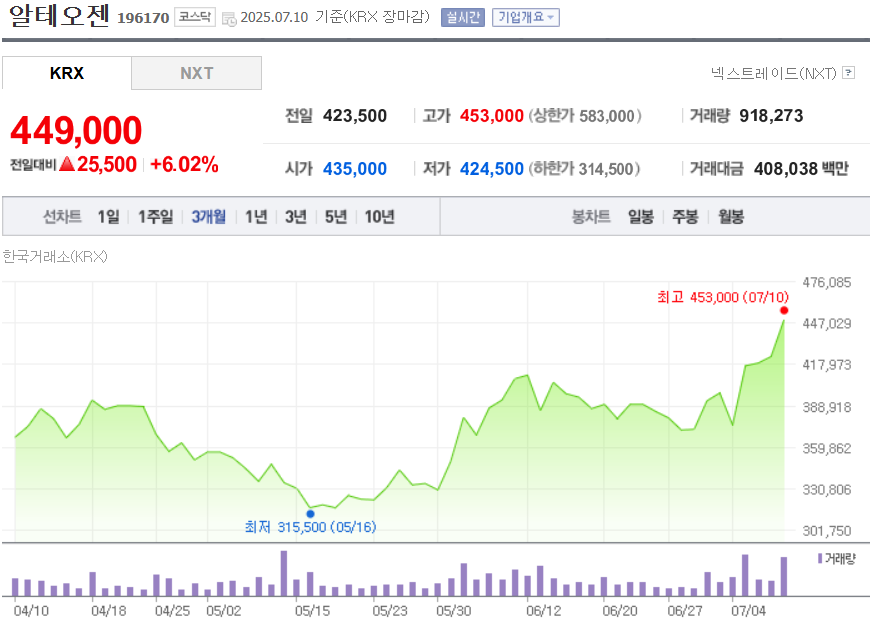Click the blue 최저 marker dot on chart
Screen dimensions: 870x630
[x=310, y=513]
